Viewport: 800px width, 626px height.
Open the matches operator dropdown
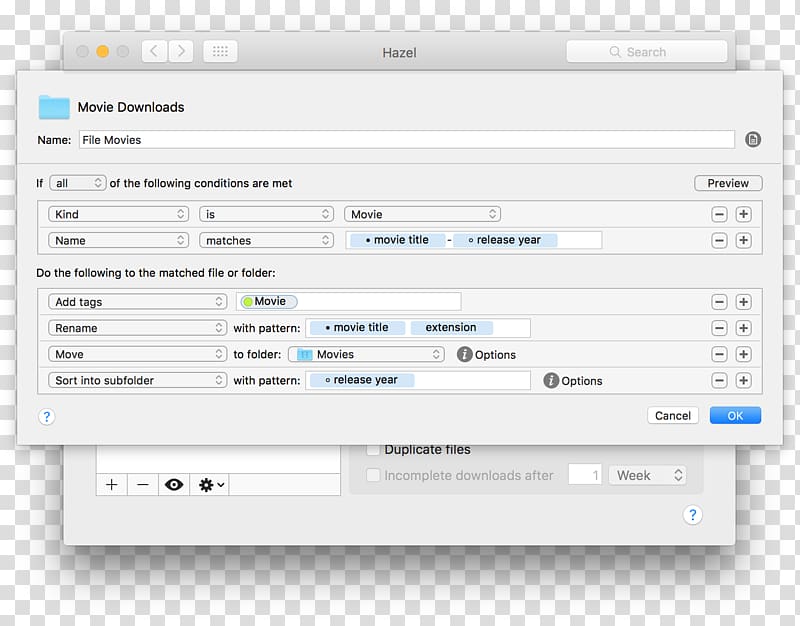pyautogui.click(x=266, y=240)
